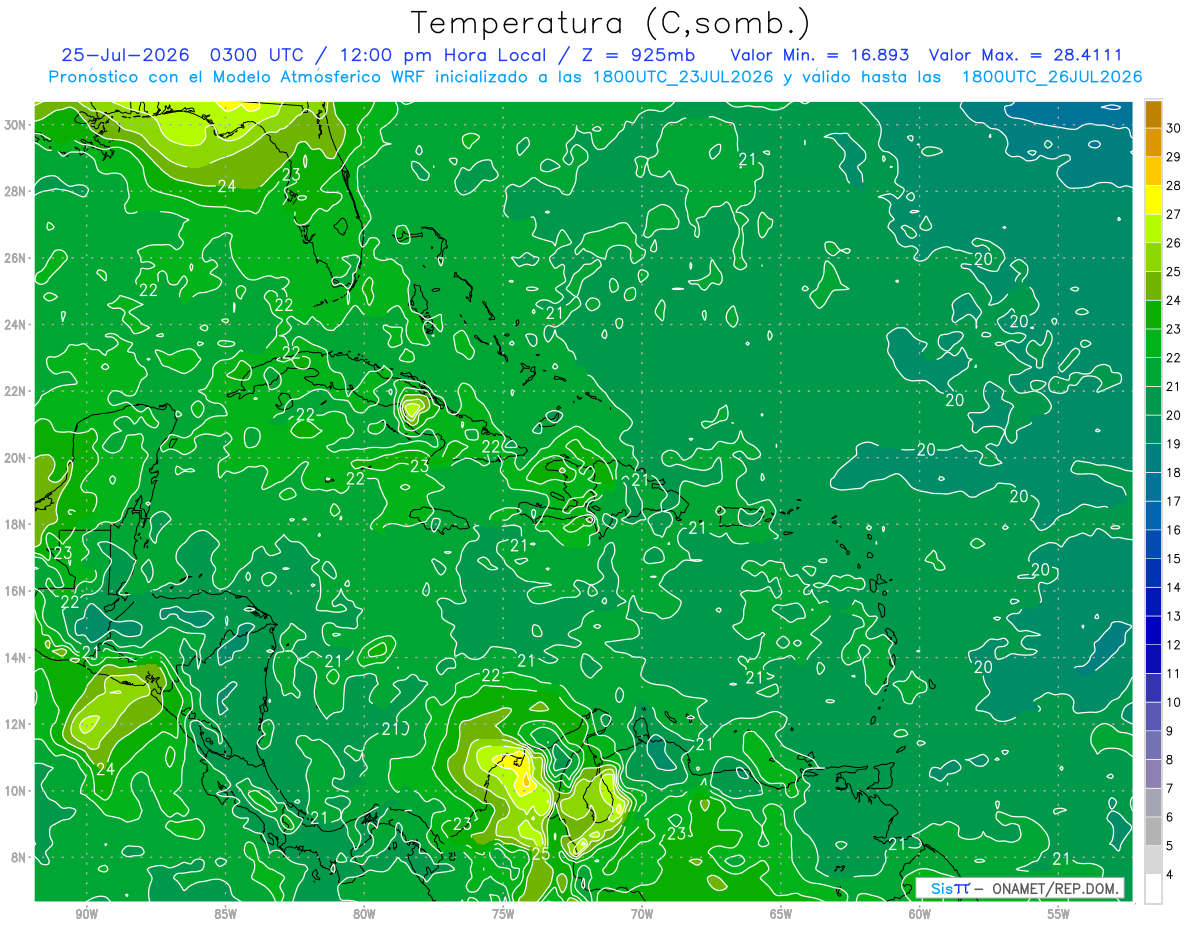Image resolution: width=1200 pixels, height=927 pixels.
Task: Click the yellow legend swatch between 27 and 28
Action: (x=1153, y=199)
